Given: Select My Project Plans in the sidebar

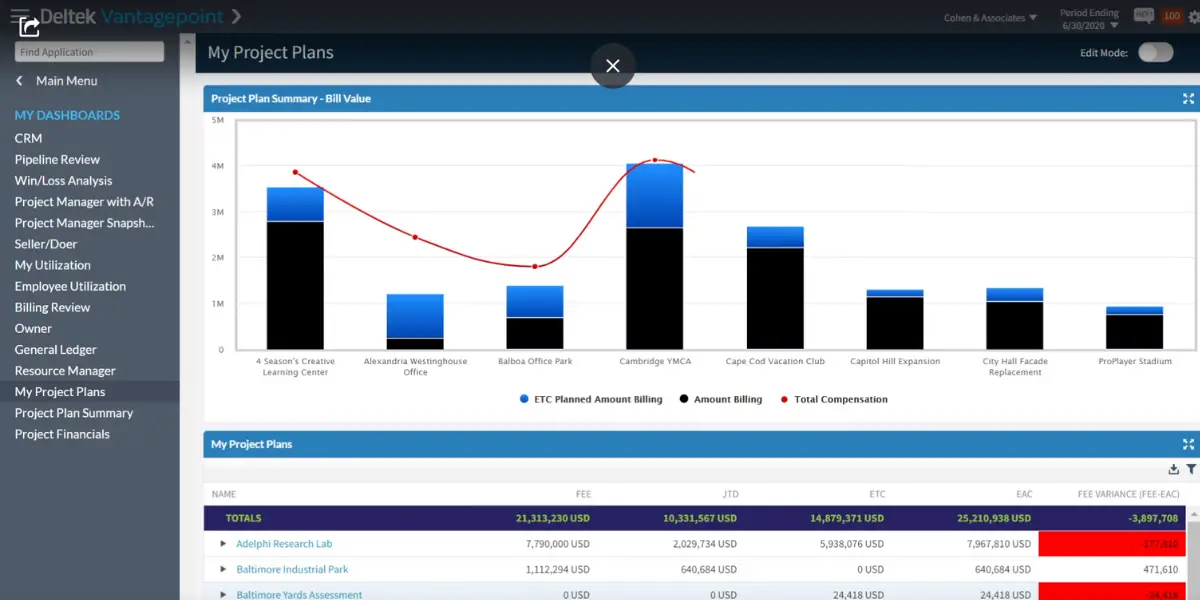Looking at the screenshot, I should [x=59, y=392].
